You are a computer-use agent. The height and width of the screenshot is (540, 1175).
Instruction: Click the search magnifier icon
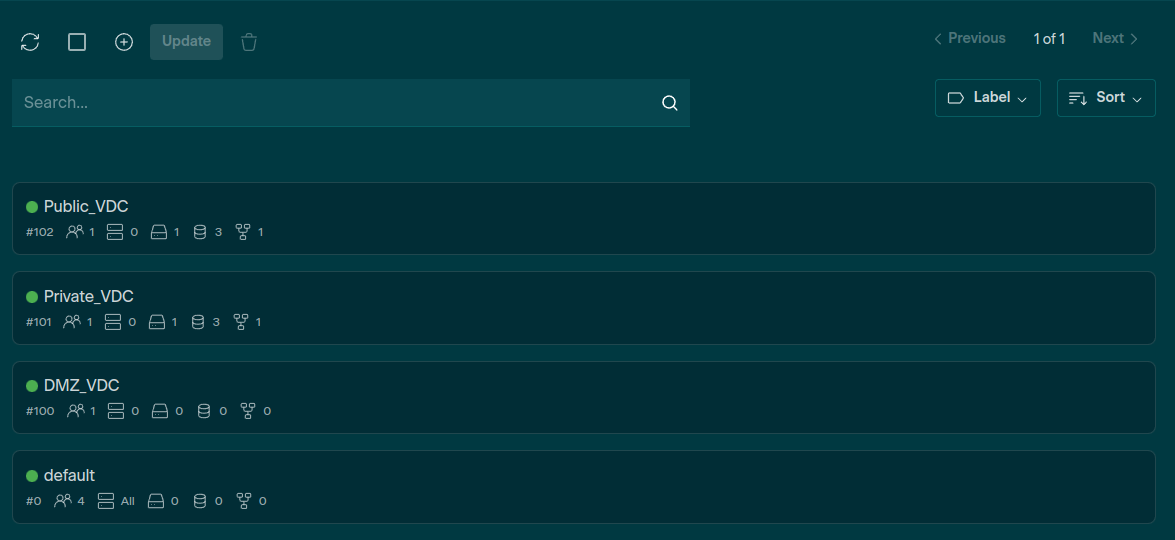tap(670, 103)
